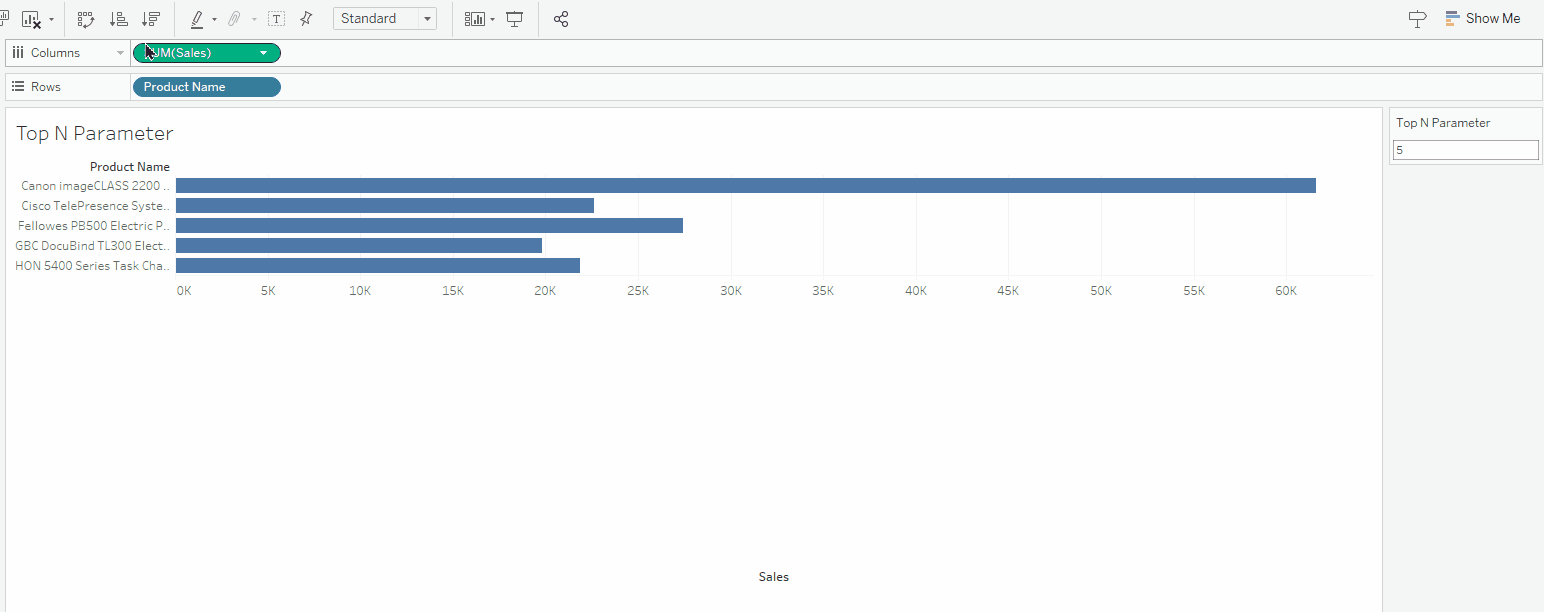Screen dimensions: 1544x612
Task: Start Presentation Mode
Action: pos(514,19)
